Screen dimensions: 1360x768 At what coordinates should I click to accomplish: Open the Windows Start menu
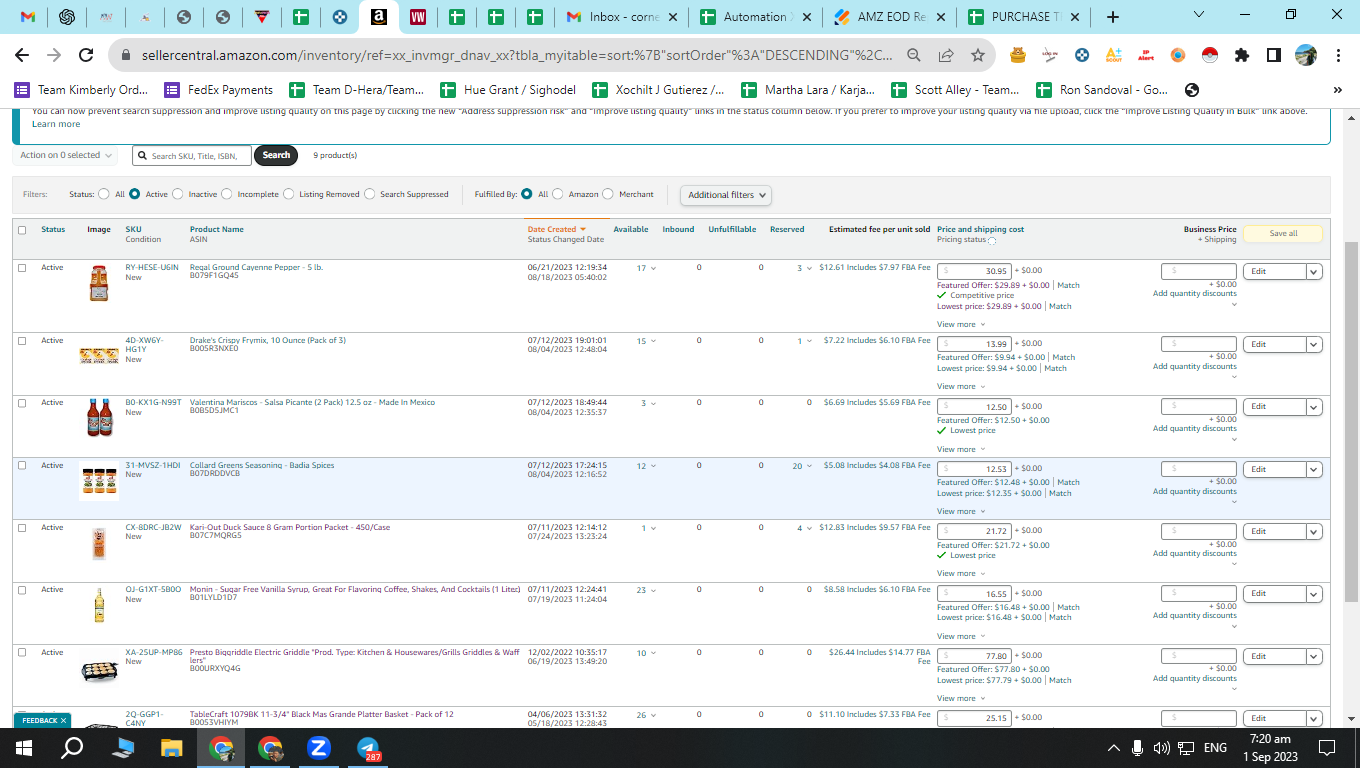point(24,747)
